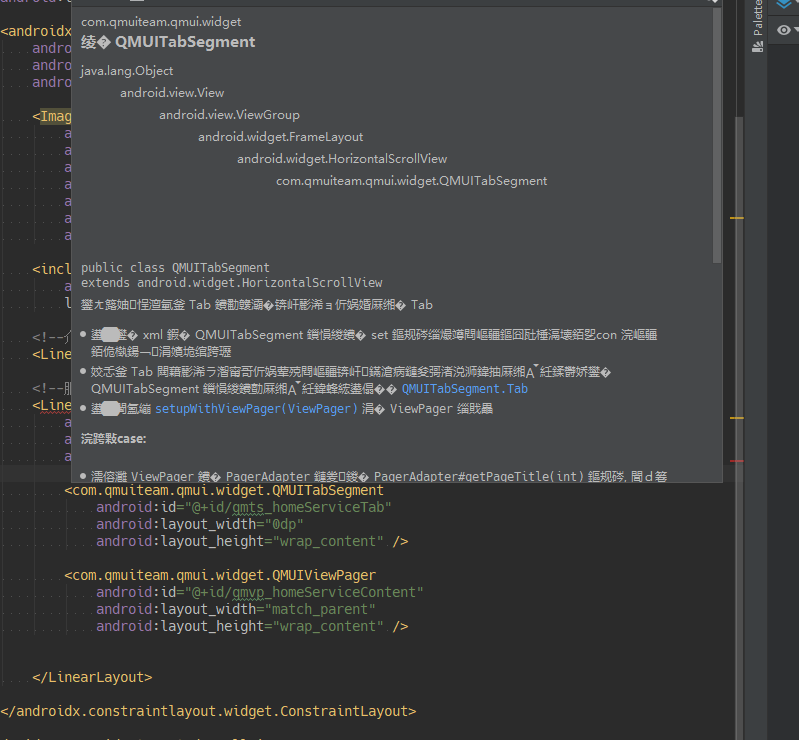
Task: Click com.qmuiteam.qmui.widget.QMUITabSegment in the hierarchy tree
Action: [412, 181]
